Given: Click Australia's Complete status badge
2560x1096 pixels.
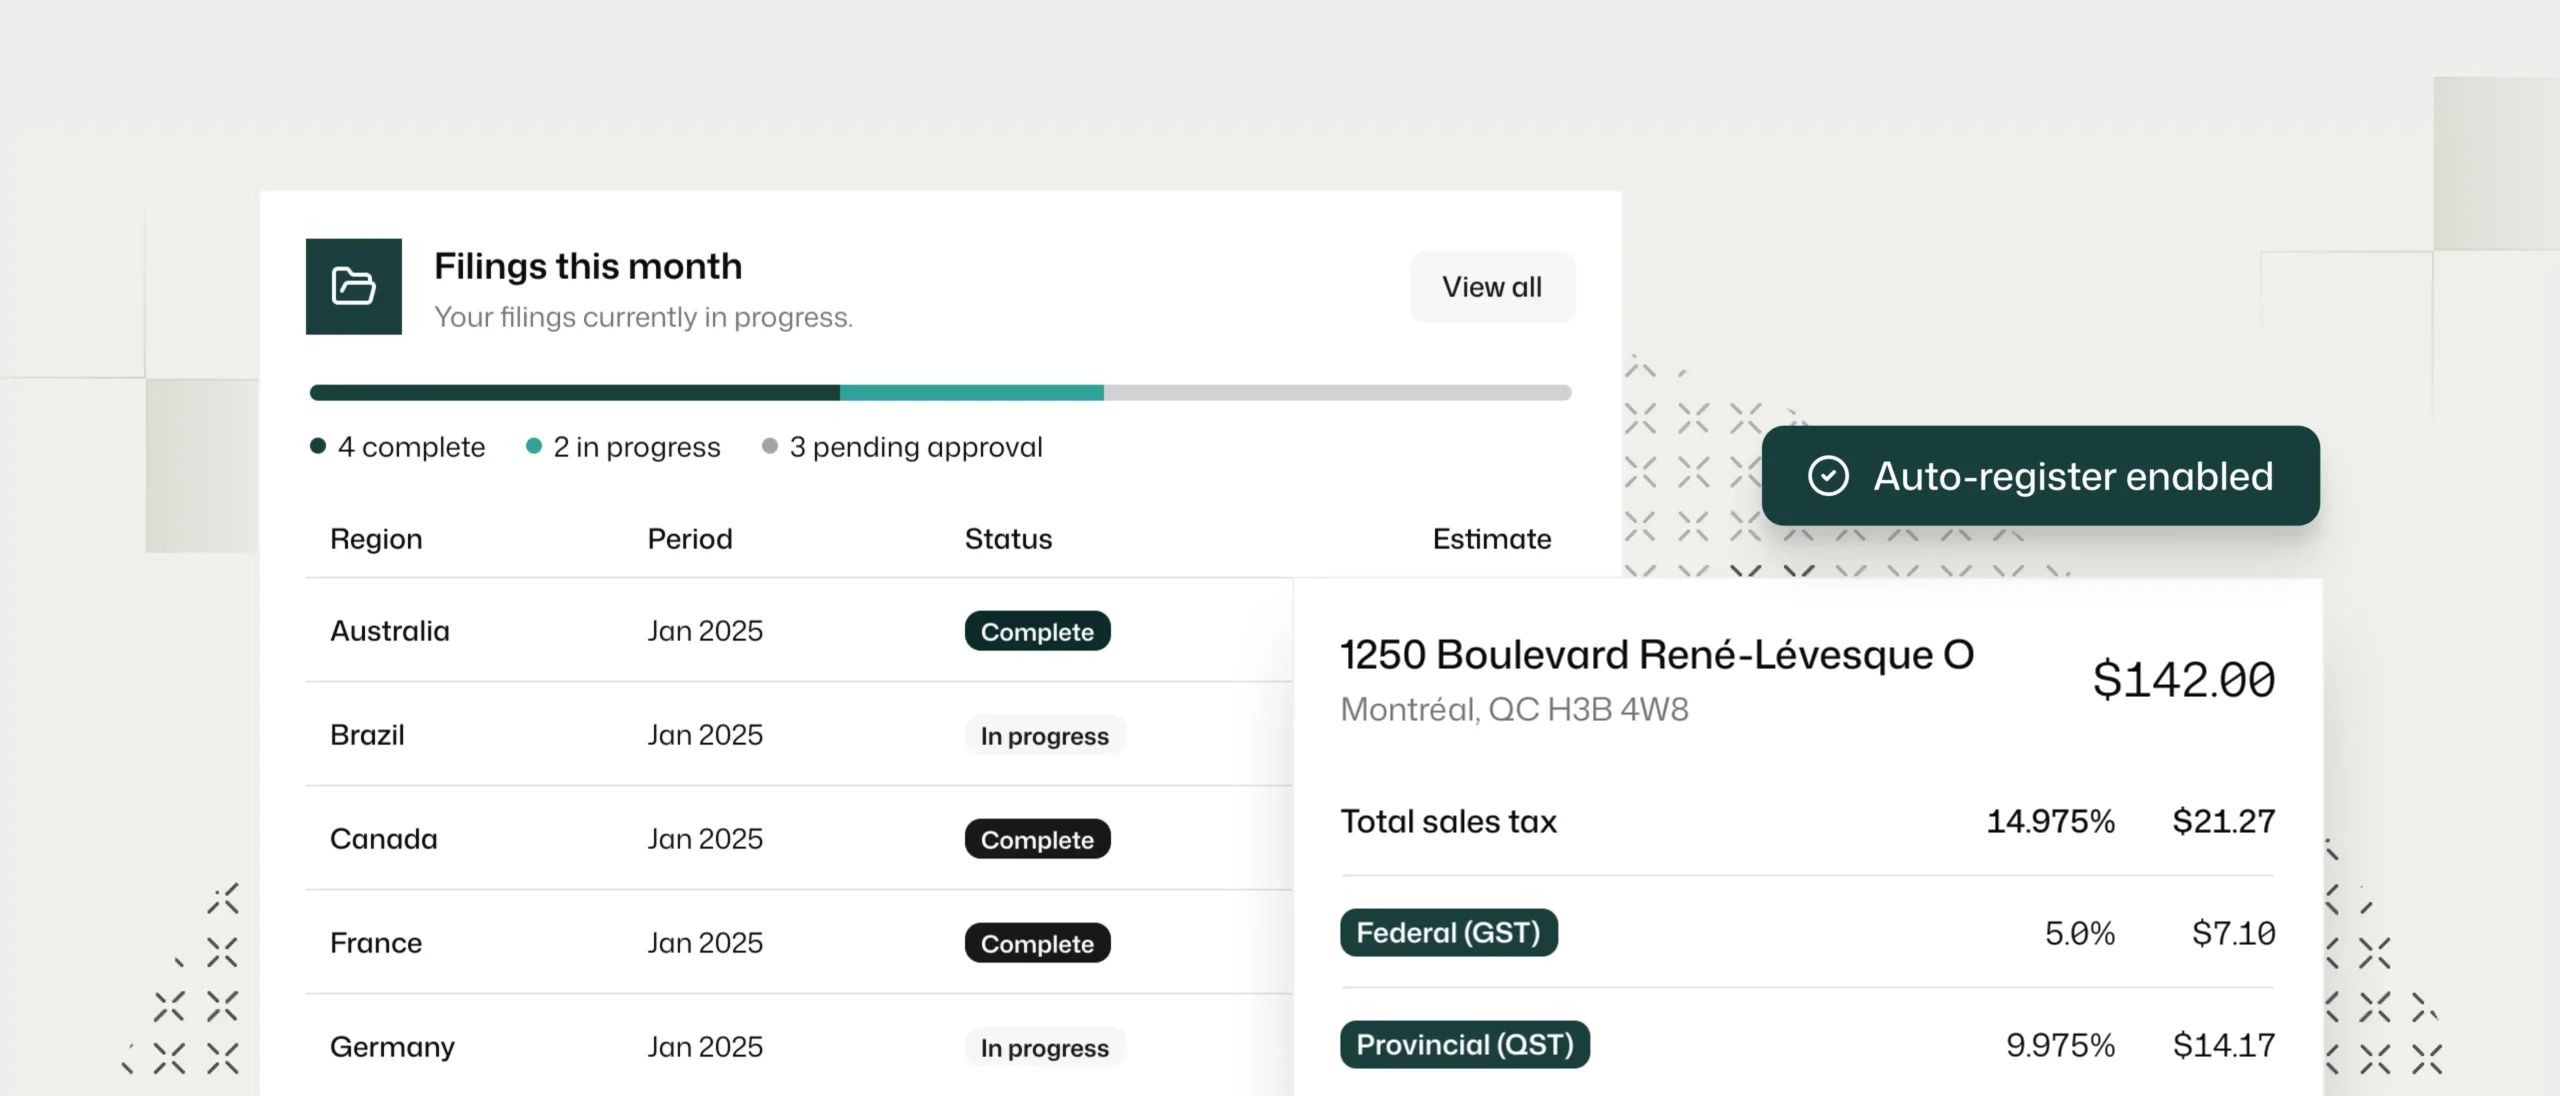Looking at the screenshot, I should click(x=1037, y=631).
